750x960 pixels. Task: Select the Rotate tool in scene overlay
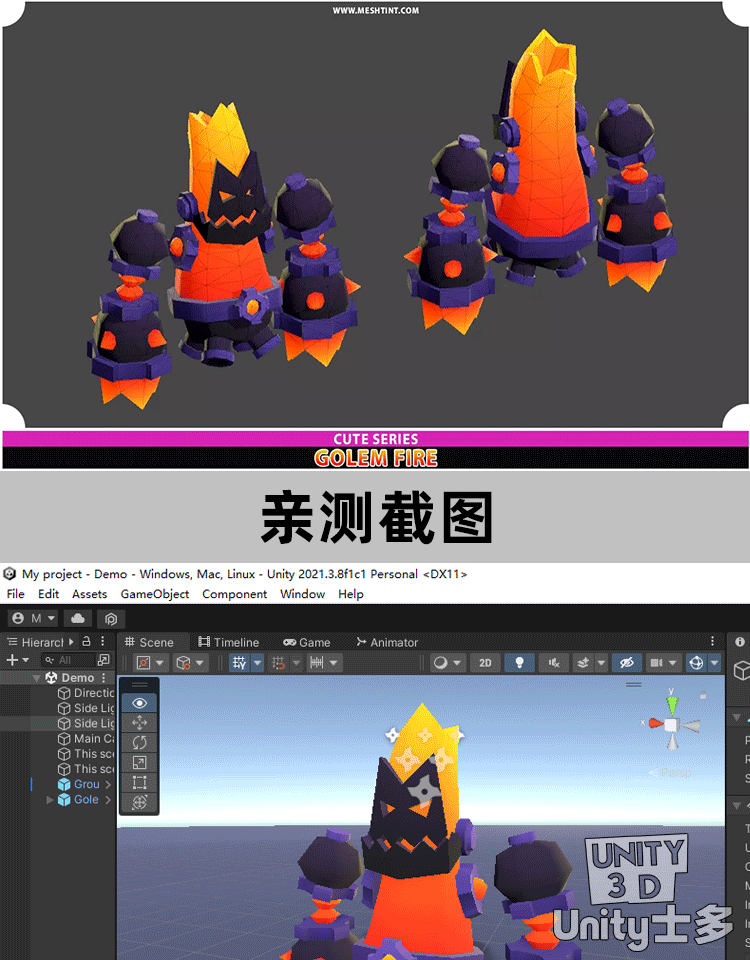click(x=139, y=742)
